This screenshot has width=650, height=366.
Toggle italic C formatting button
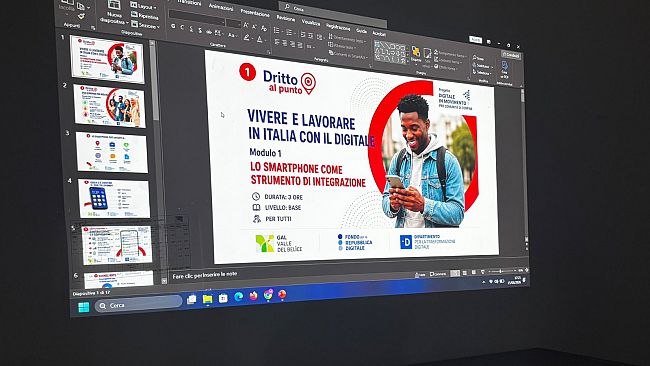click(182, 27)
